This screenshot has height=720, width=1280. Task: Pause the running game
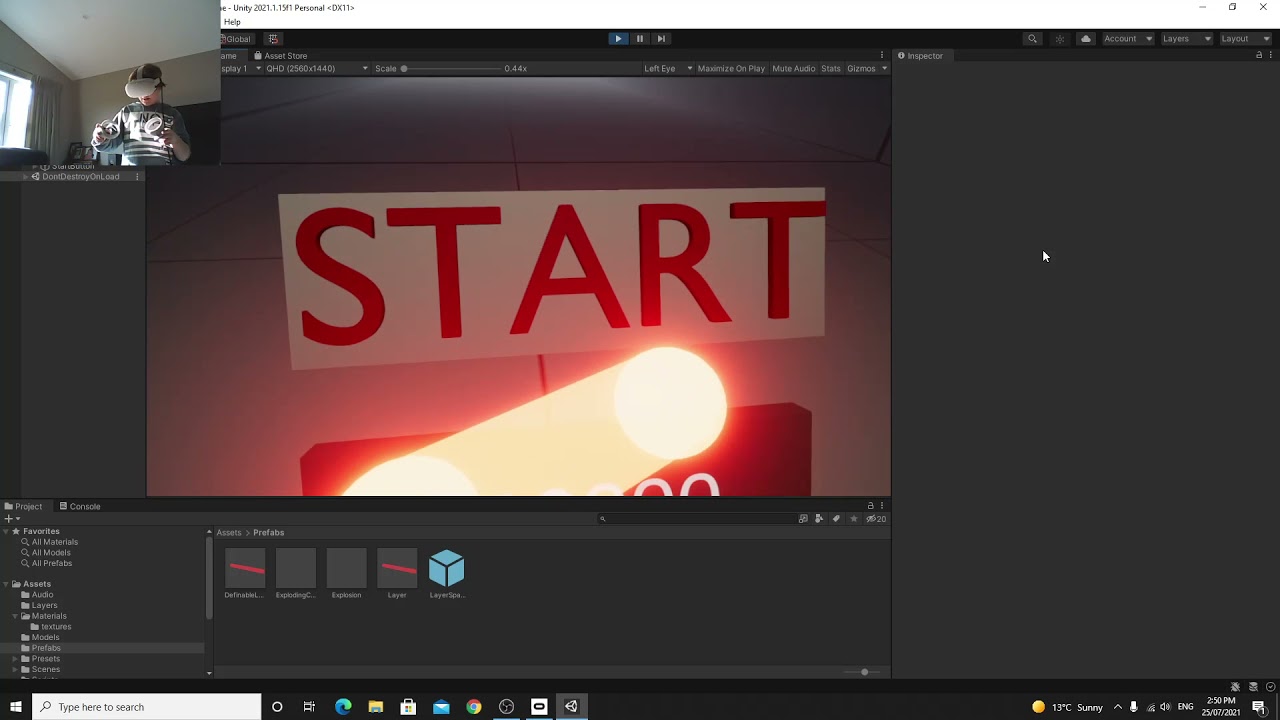point(640,39)
